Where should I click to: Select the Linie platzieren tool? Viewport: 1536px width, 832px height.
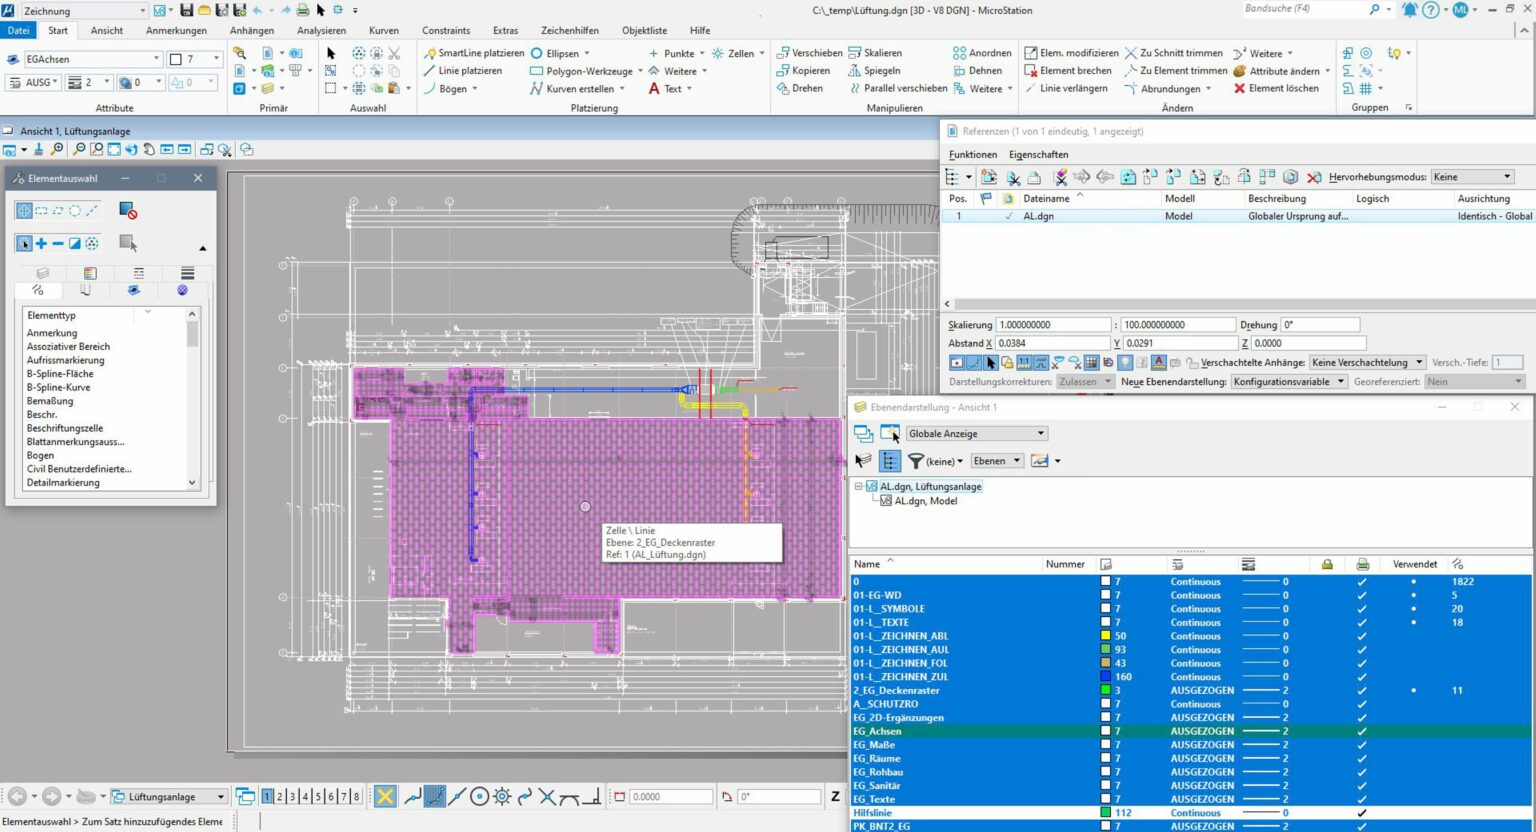(x=461, y=71)
